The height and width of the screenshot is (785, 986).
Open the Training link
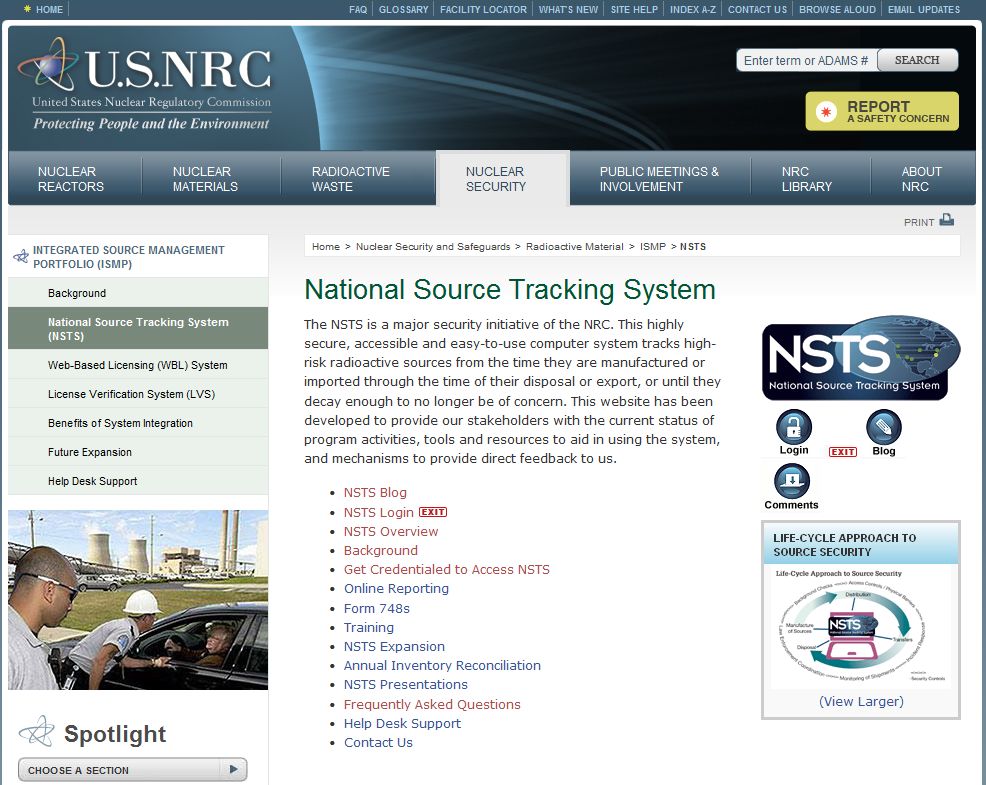click(x=368, y=627)
